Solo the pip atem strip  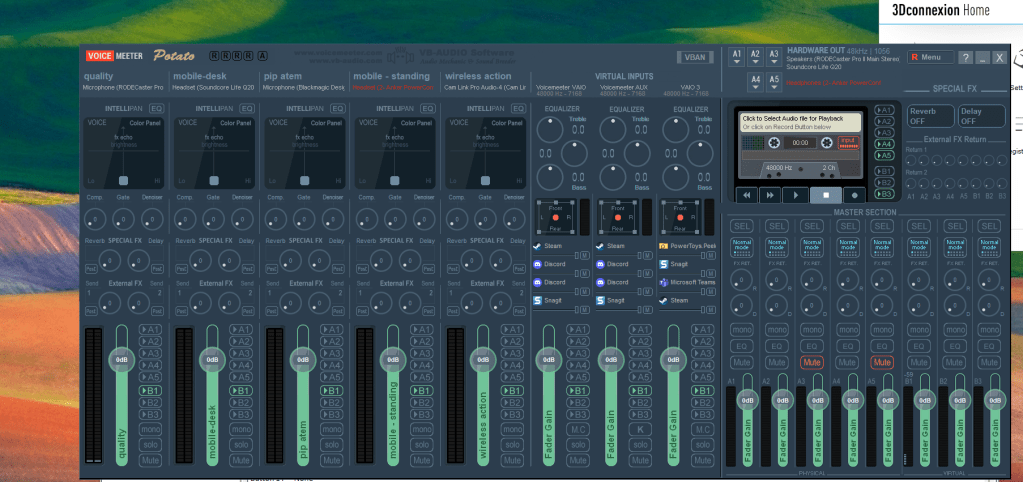click(x=331, y=445)
